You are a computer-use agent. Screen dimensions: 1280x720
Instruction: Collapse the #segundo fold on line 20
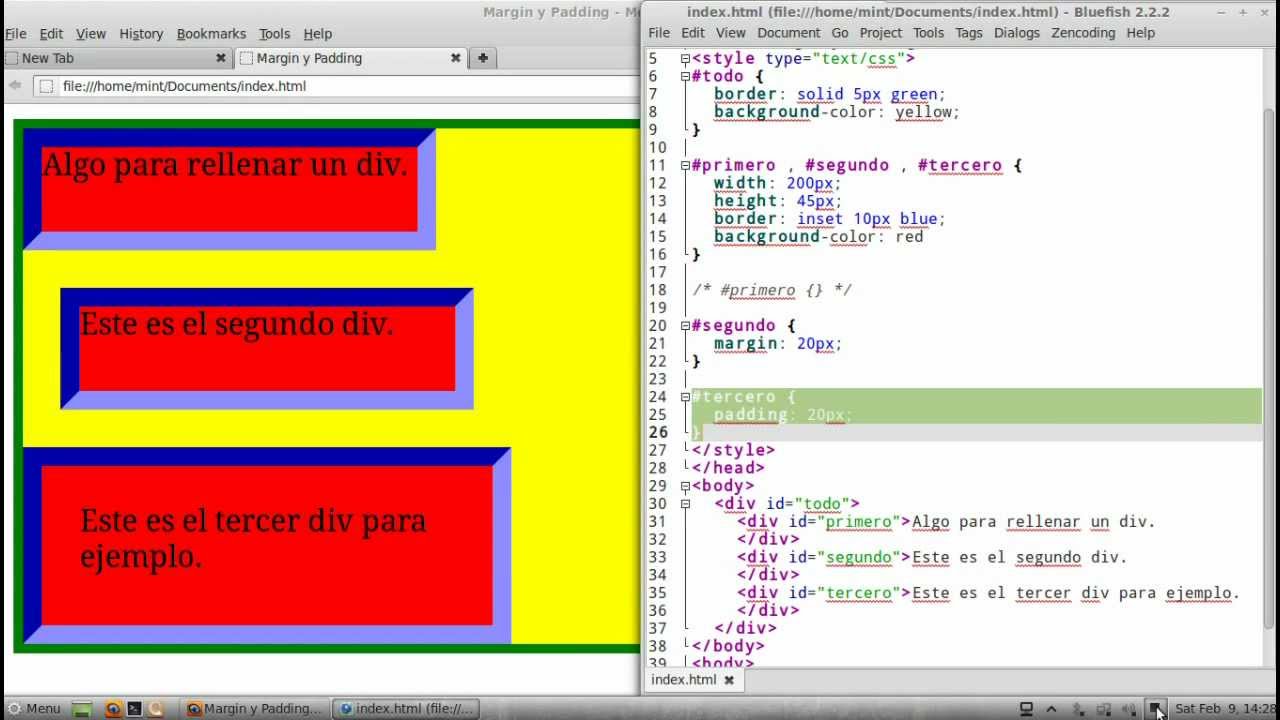tap(685, 326)
